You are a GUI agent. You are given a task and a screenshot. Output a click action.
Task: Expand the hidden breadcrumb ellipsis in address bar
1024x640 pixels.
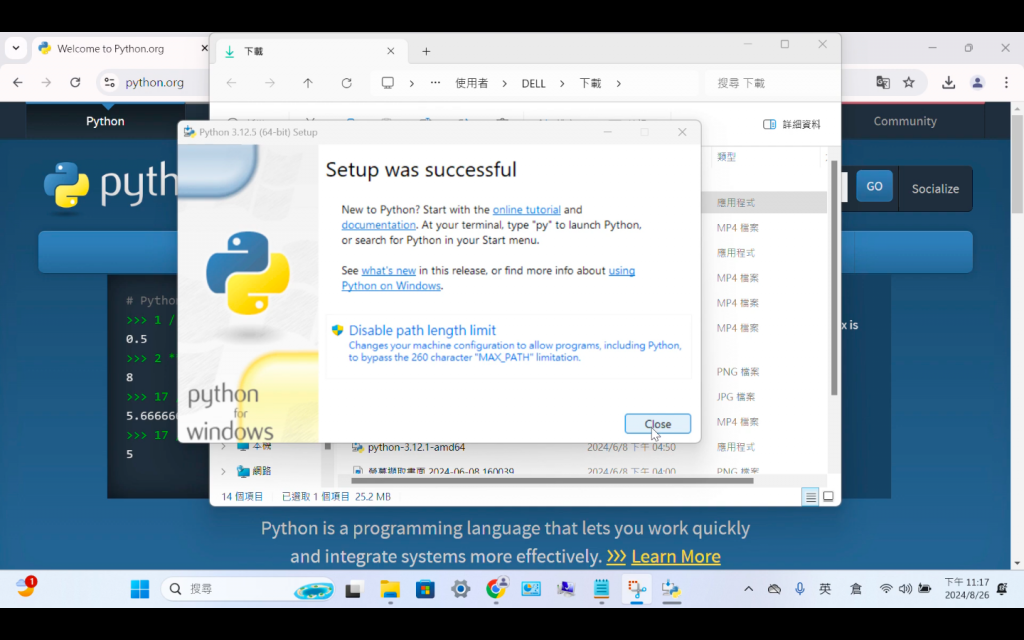pyautogui.click(x=435, y=83)
